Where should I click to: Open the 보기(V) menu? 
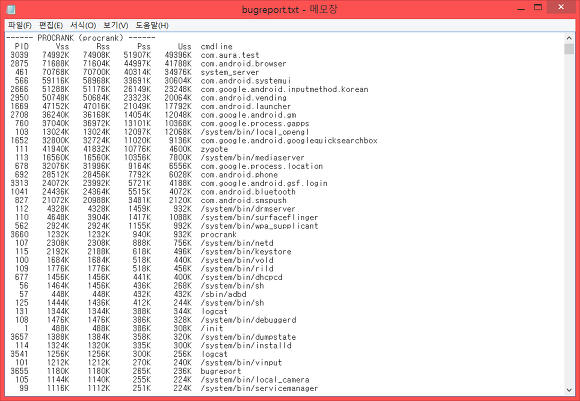115,25
